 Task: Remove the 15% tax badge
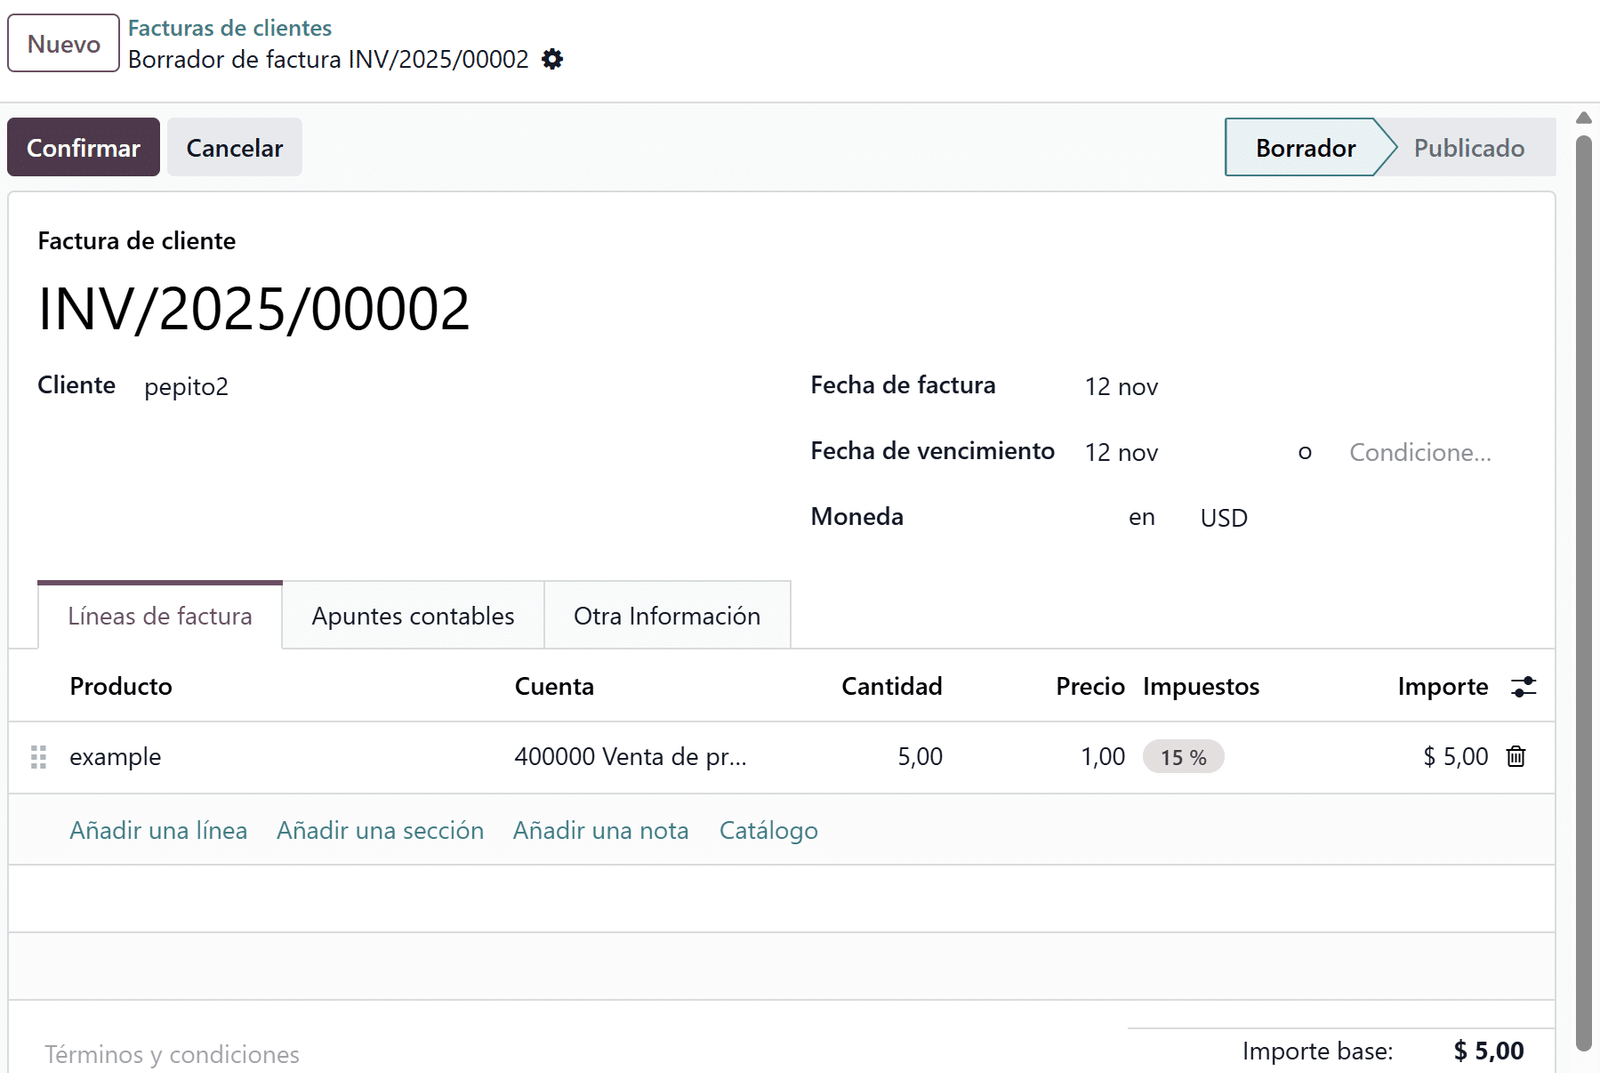1184,757
